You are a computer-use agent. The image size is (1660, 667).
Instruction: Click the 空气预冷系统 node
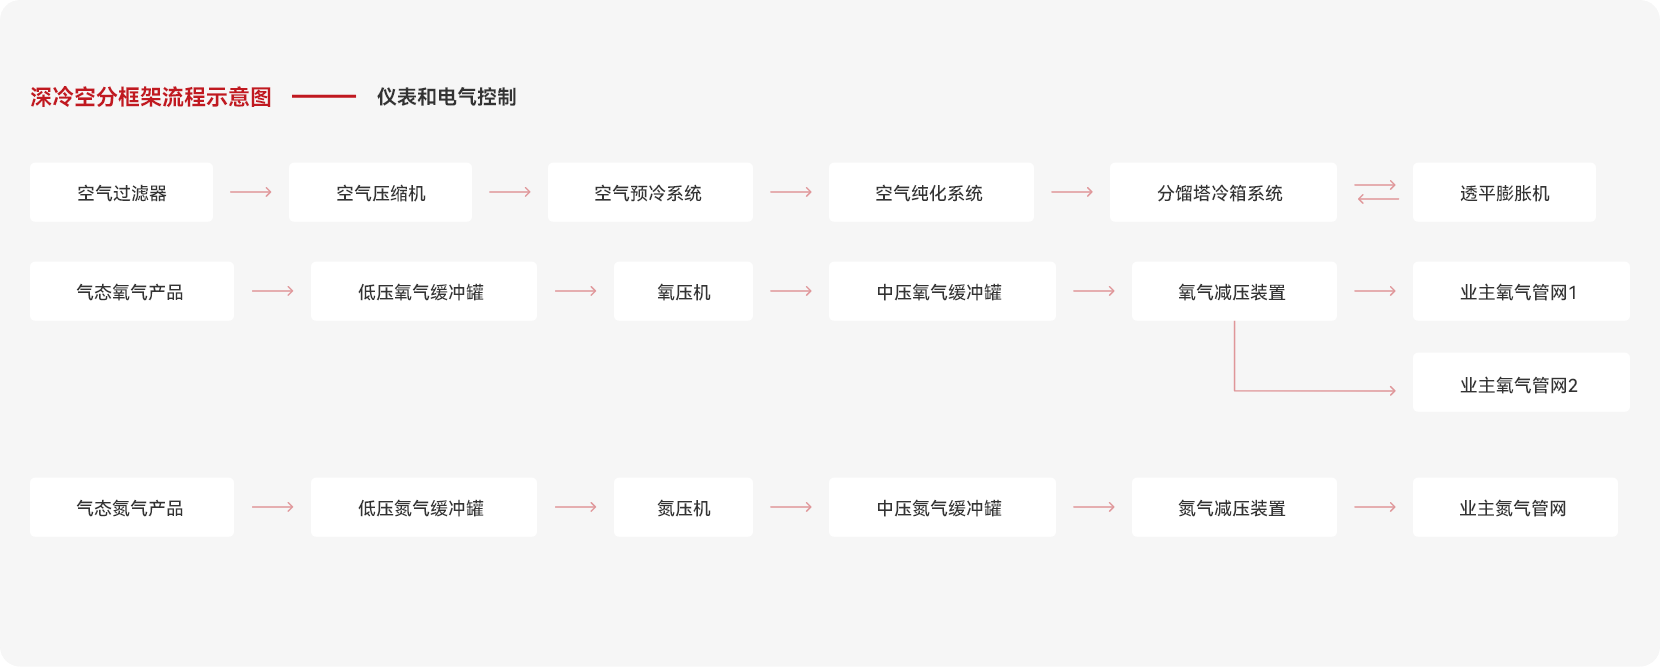tap(650, 193)
